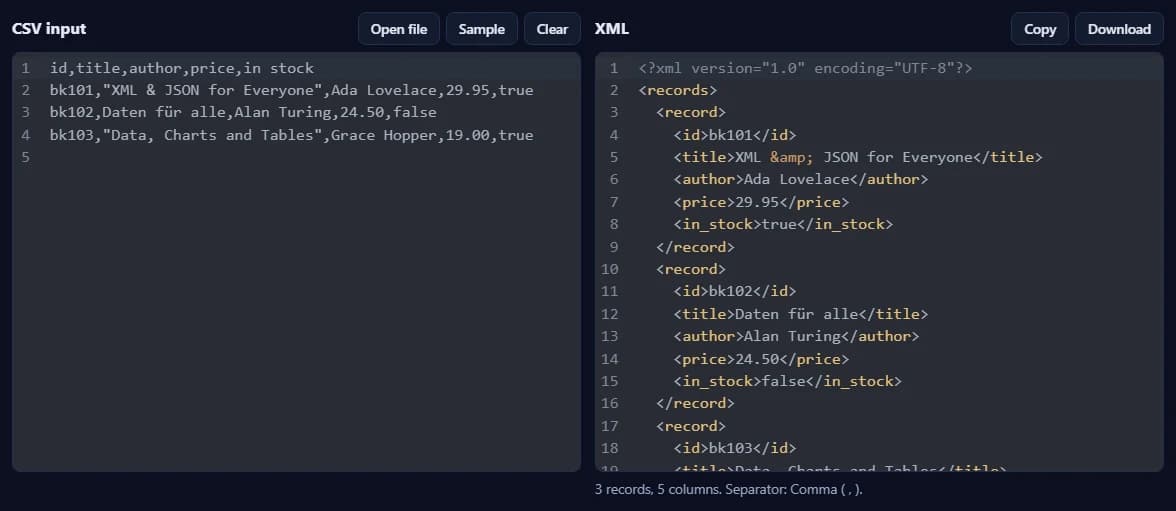Screen dimensions: 1176x511
Task: Click line 16 closing </record> tag
Action: pyautogui.click(x=695, y=403)
